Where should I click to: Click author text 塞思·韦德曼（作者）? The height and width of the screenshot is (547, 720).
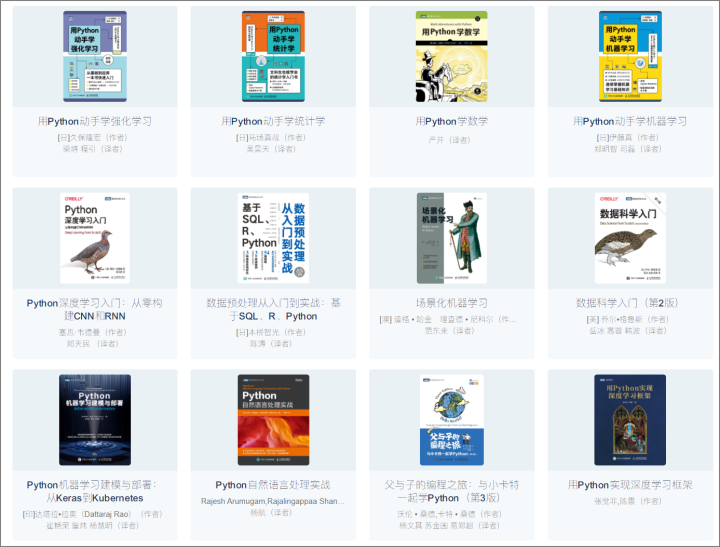tap(93, 332)
